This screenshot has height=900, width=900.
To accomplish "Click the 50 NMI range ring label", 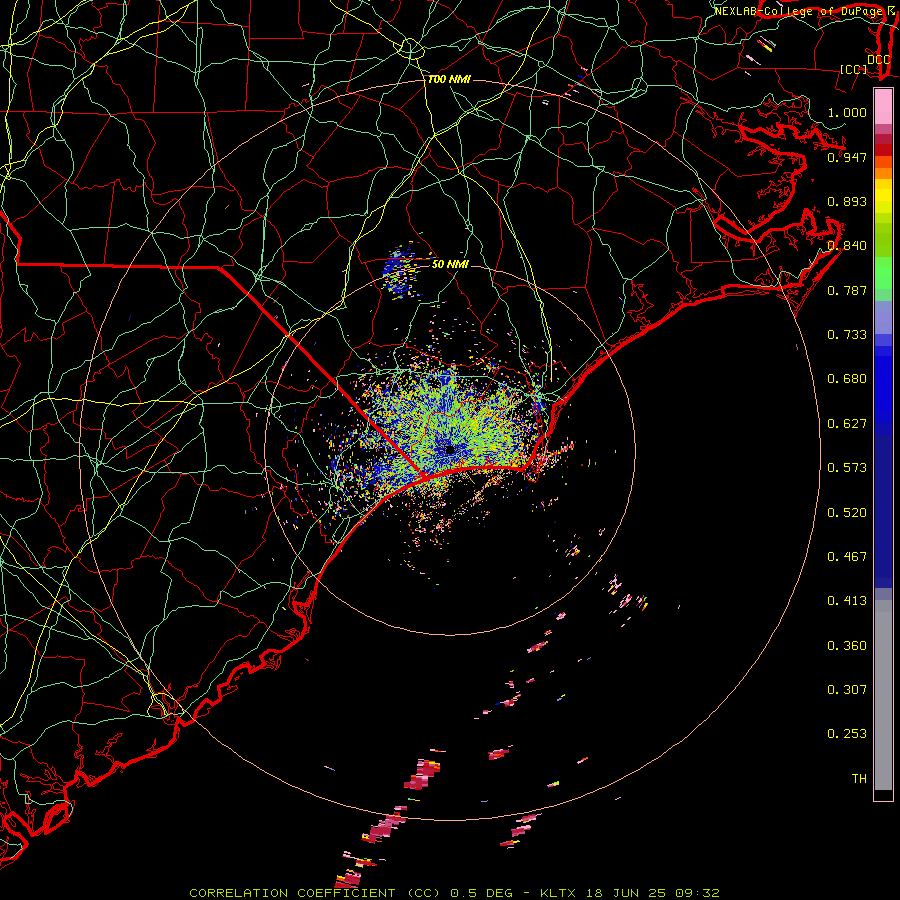I will click(x=451, y=264).
